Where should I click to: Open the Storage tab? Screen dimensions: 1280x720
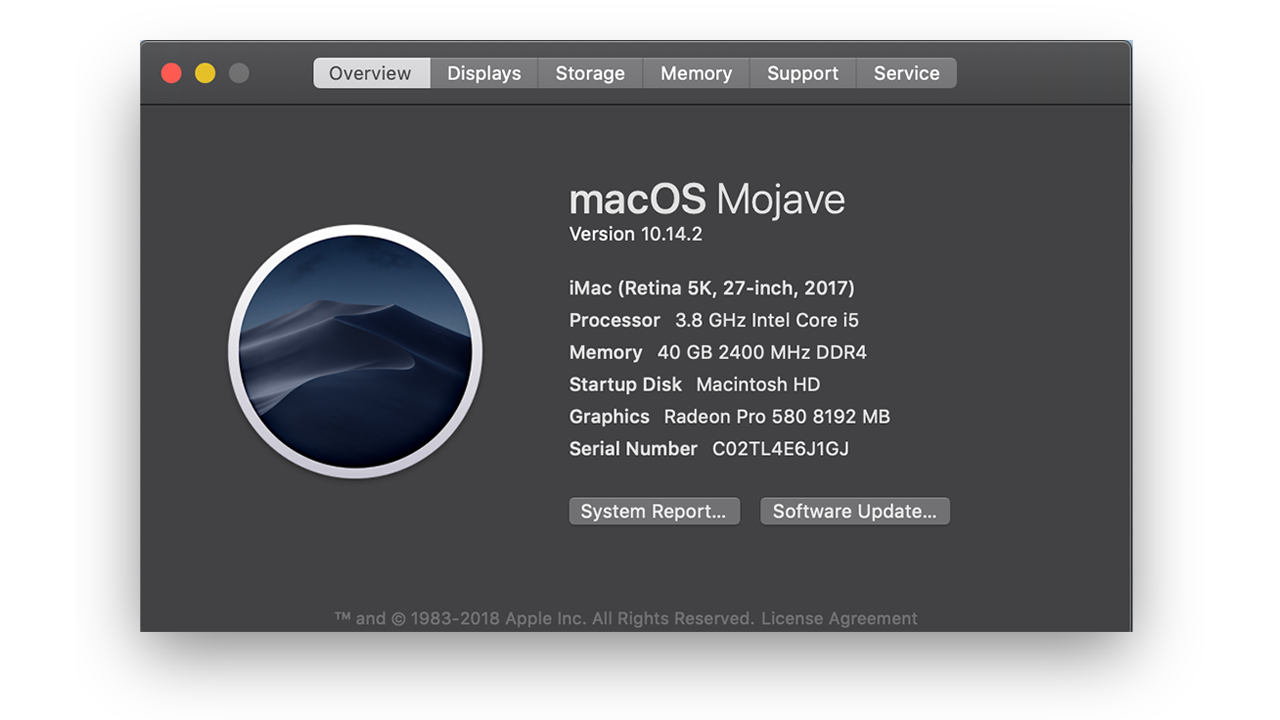coord(590,73)
